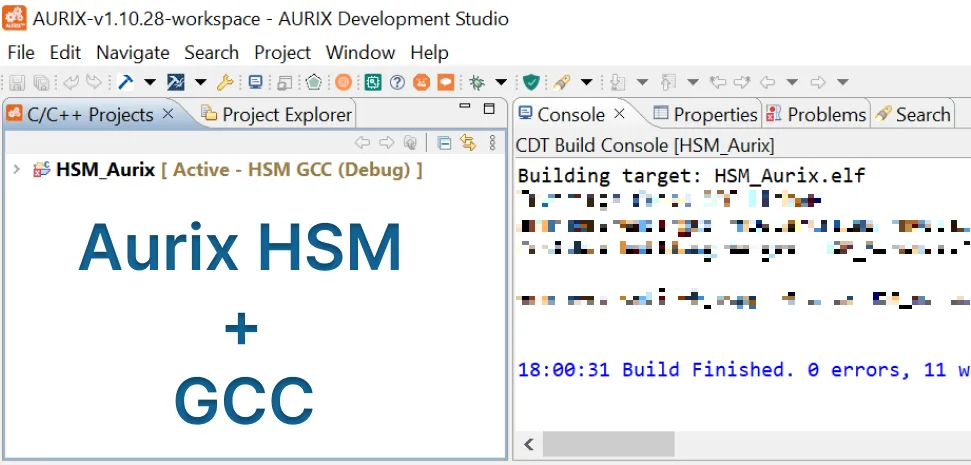Minimize the C/C++ Projects panel
The image size is (971, 465).
click(465, 107)
